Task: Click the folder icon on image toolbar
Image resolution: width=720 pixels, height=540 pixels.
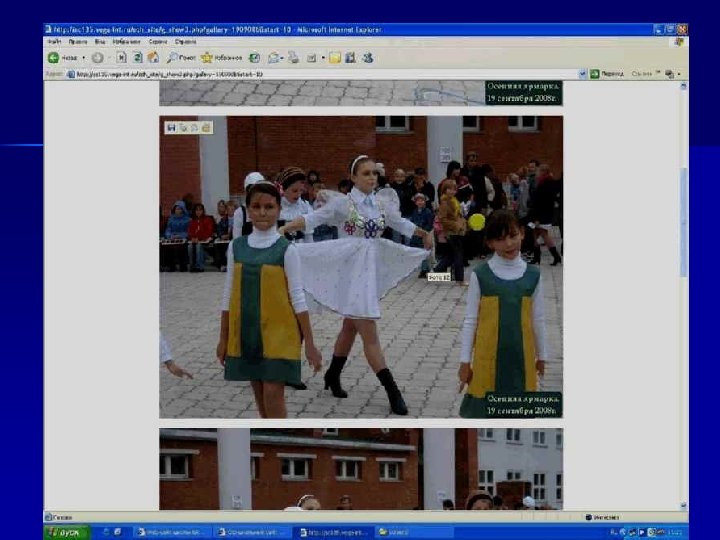Action: coord(206,128)
